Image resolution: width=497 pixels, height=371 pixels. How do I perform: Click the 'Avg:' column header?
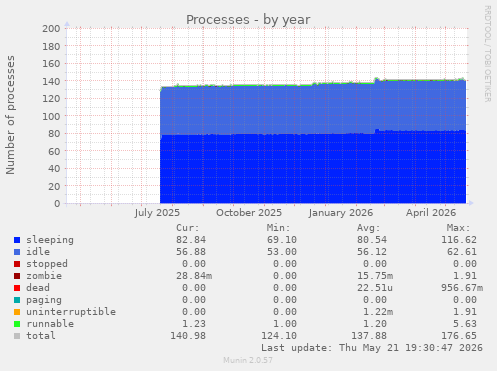pos(369,228)
